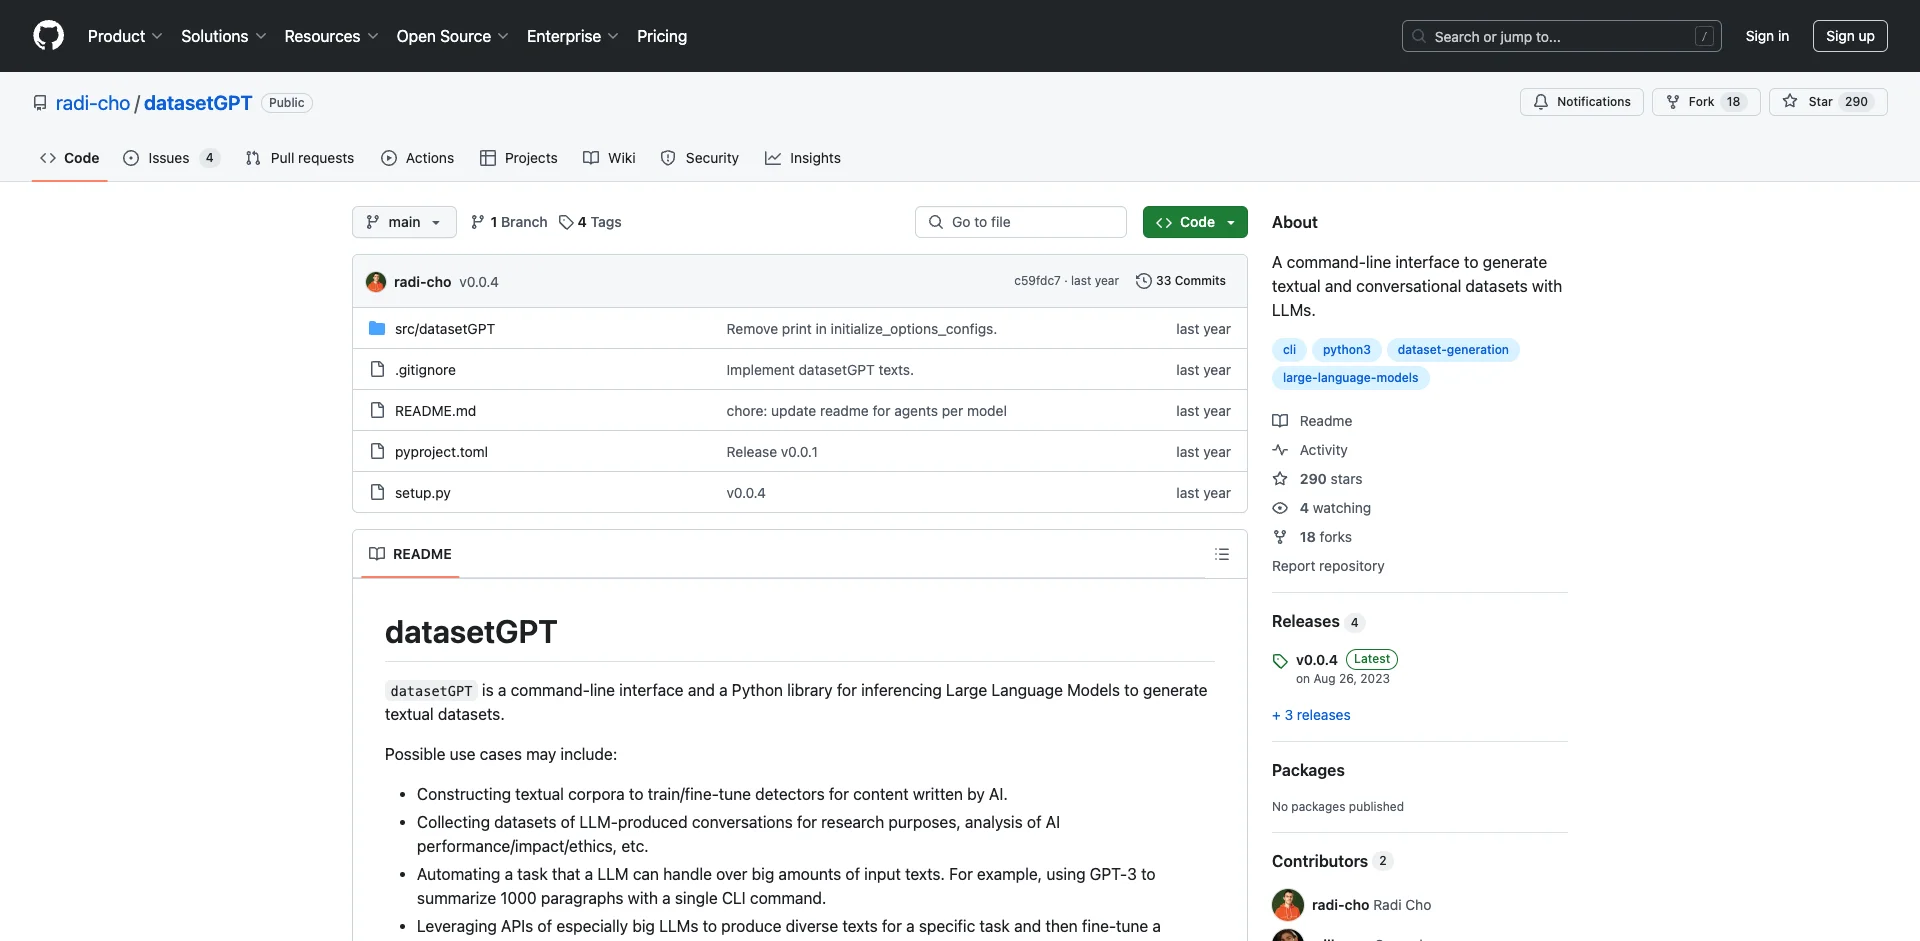Switch to the Insights tab

(803, 158)
